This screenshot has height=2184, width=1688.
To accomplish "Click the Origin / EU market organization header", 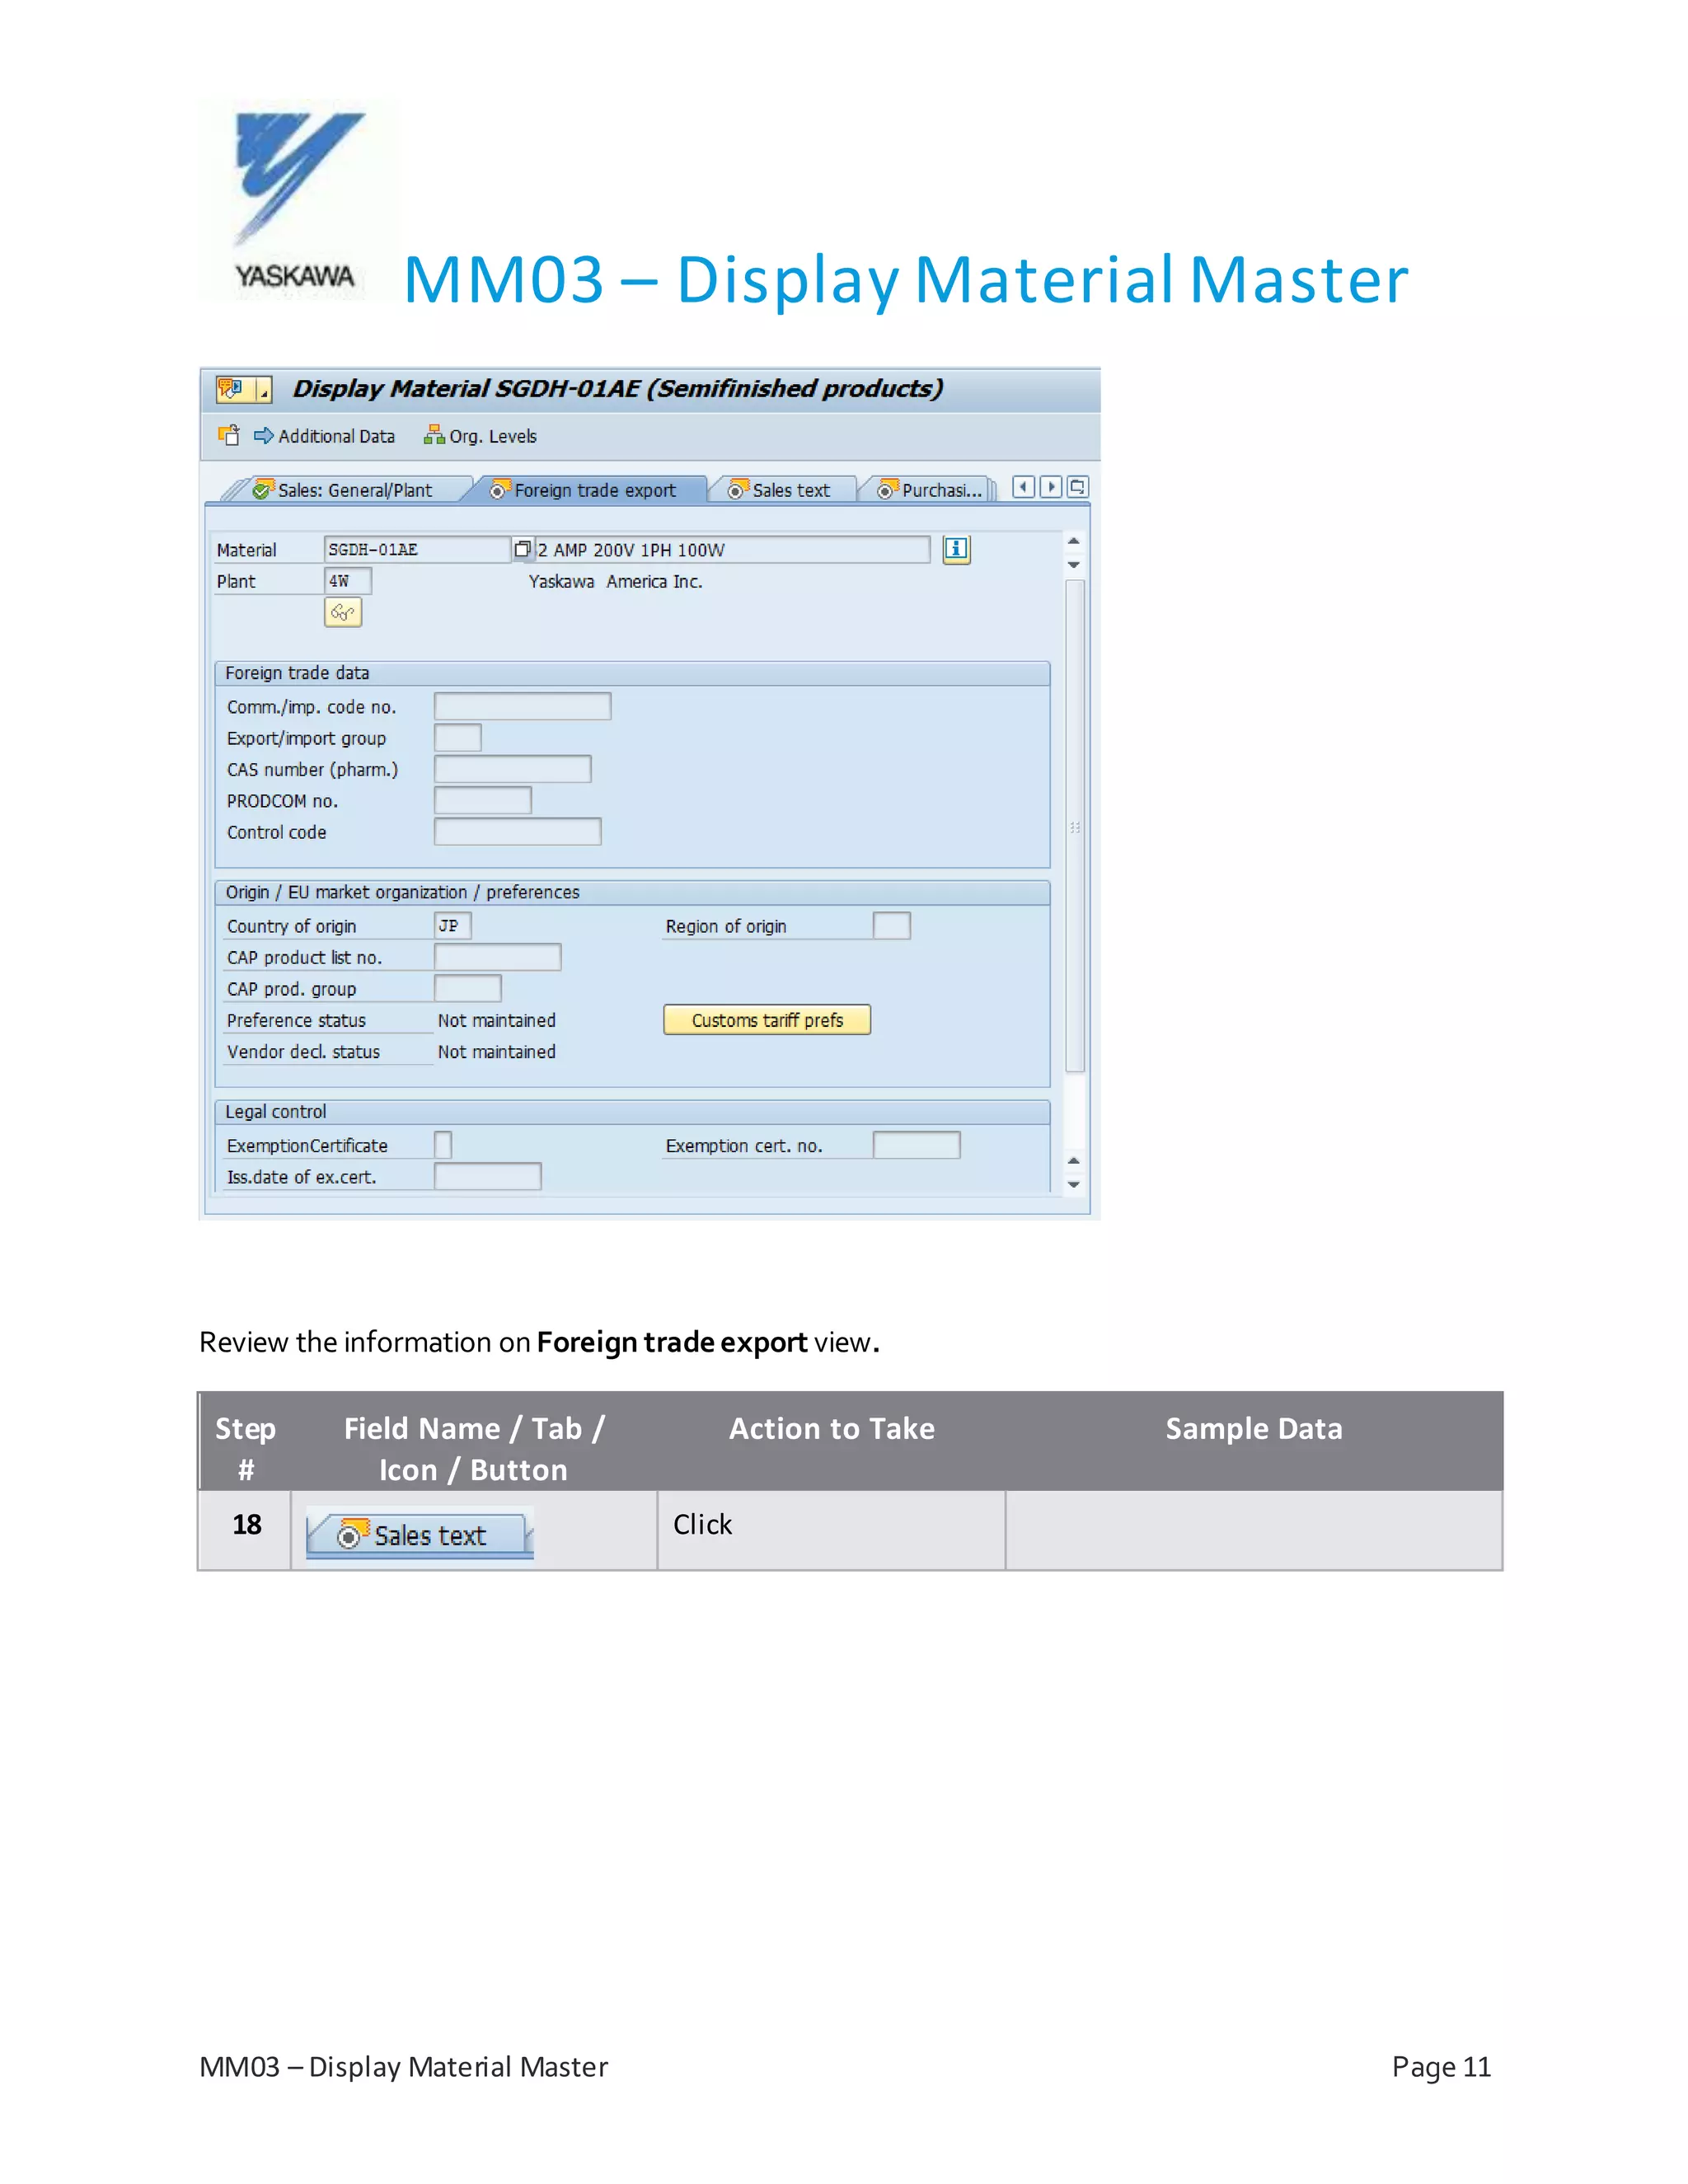I will coord(632,892).
